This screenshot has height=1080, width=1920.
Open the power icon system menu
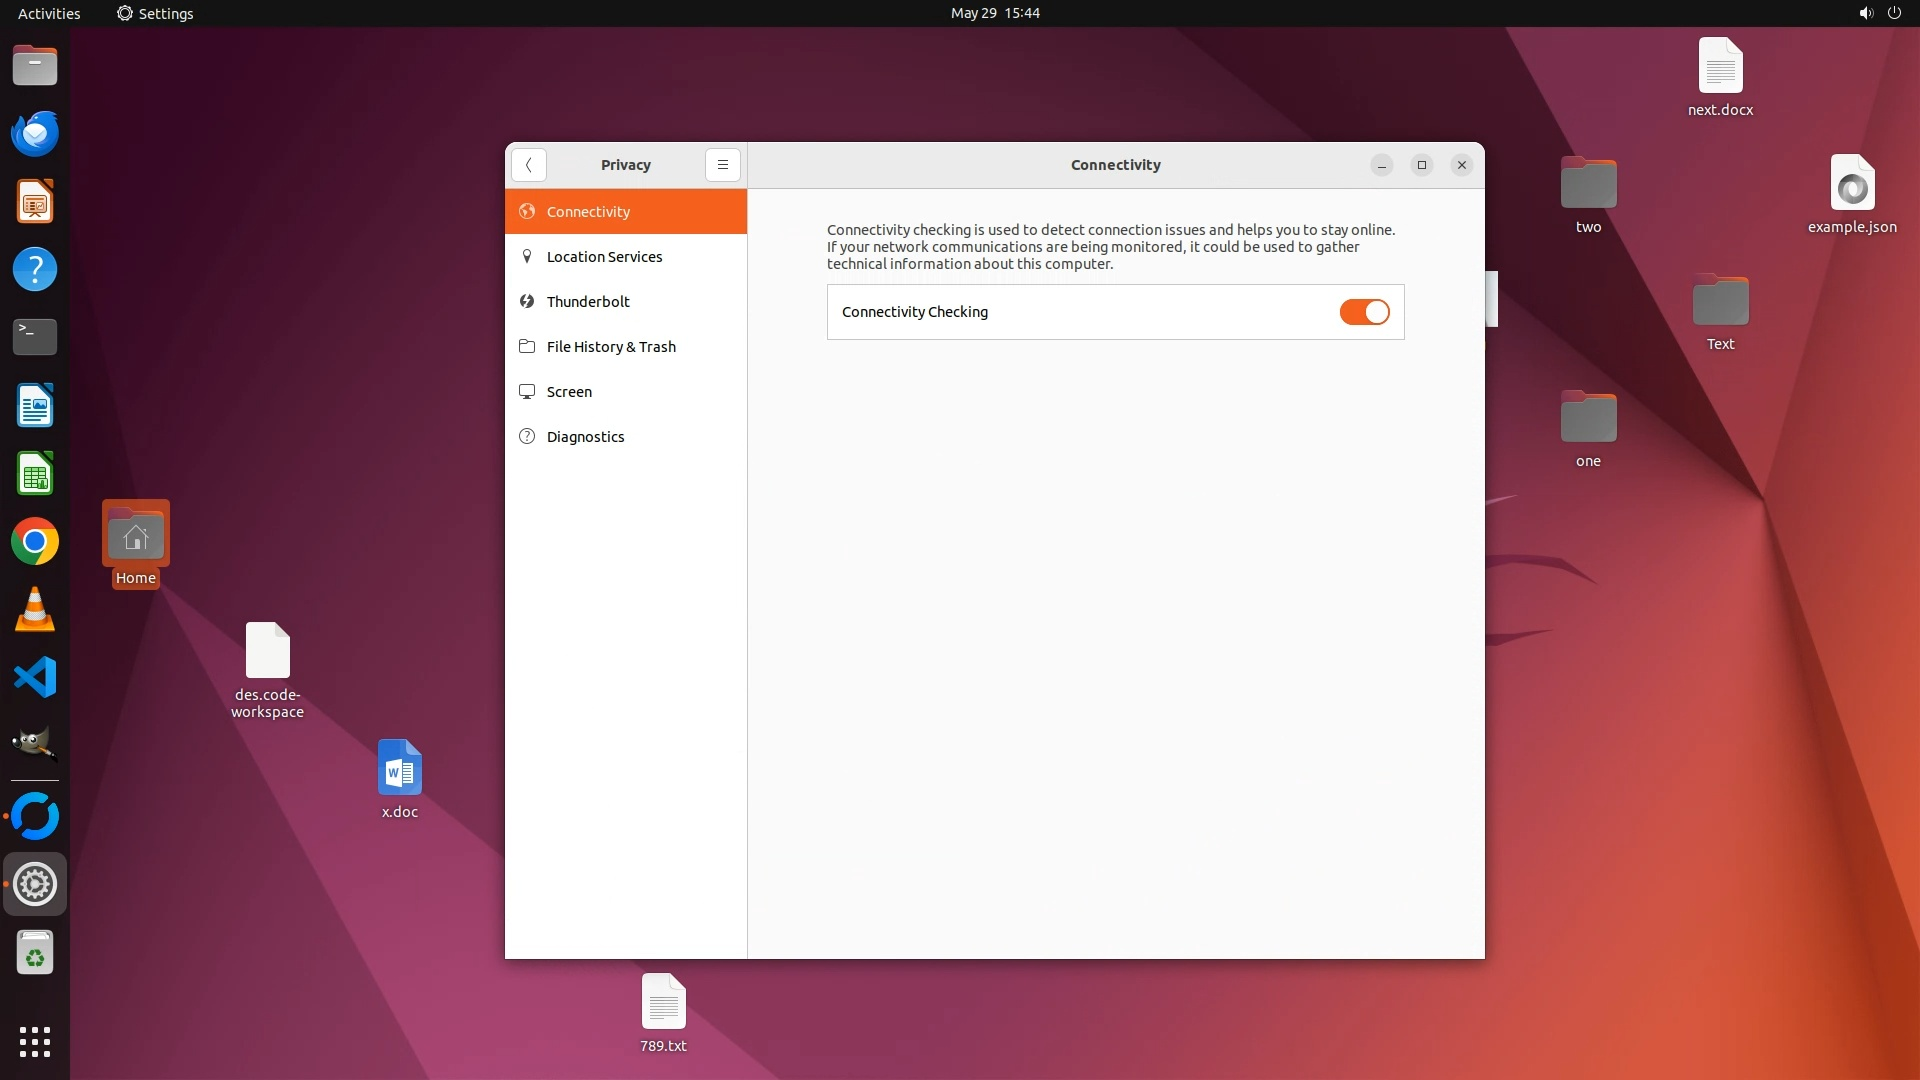[1894, 13]
